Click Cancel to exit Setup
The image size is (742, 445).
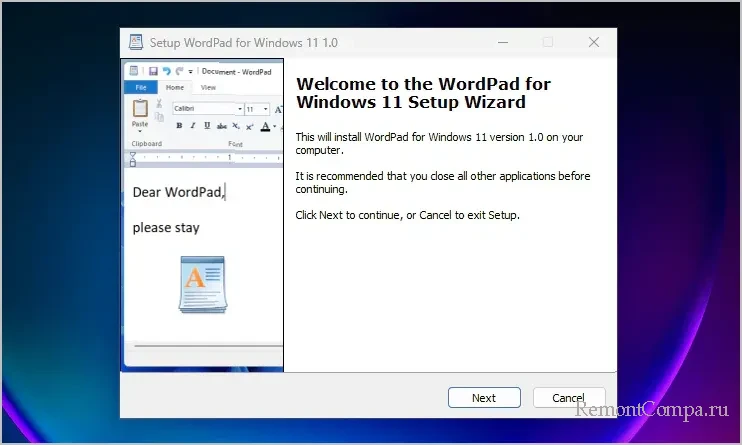coord(569,397)
